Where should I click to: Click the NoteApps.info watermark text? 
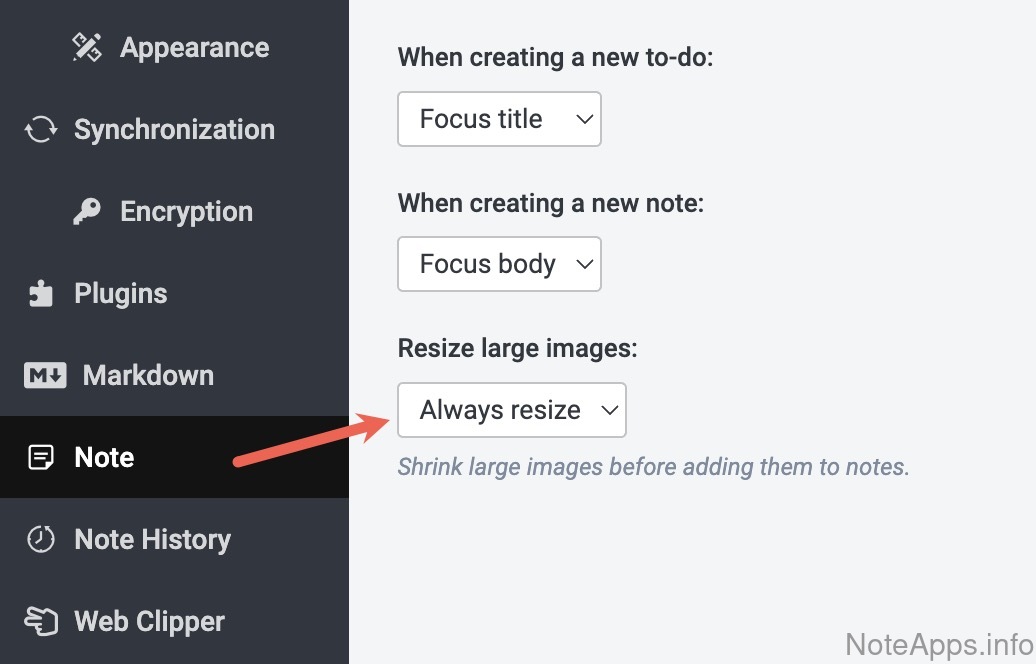(x=938, y=643)
